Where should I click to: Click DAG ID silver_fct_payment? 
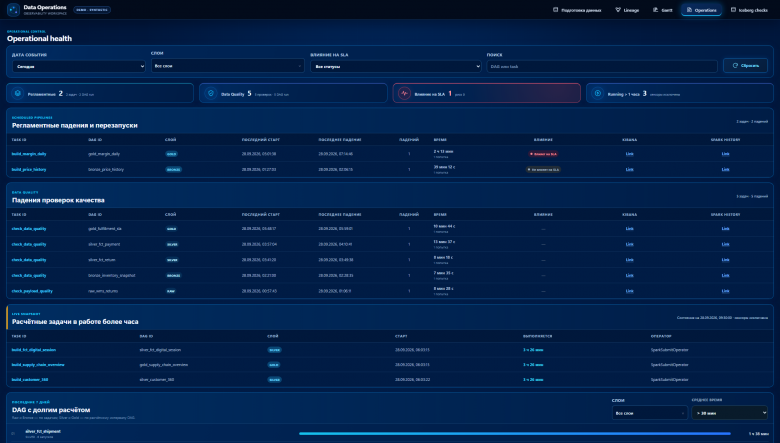104,244
